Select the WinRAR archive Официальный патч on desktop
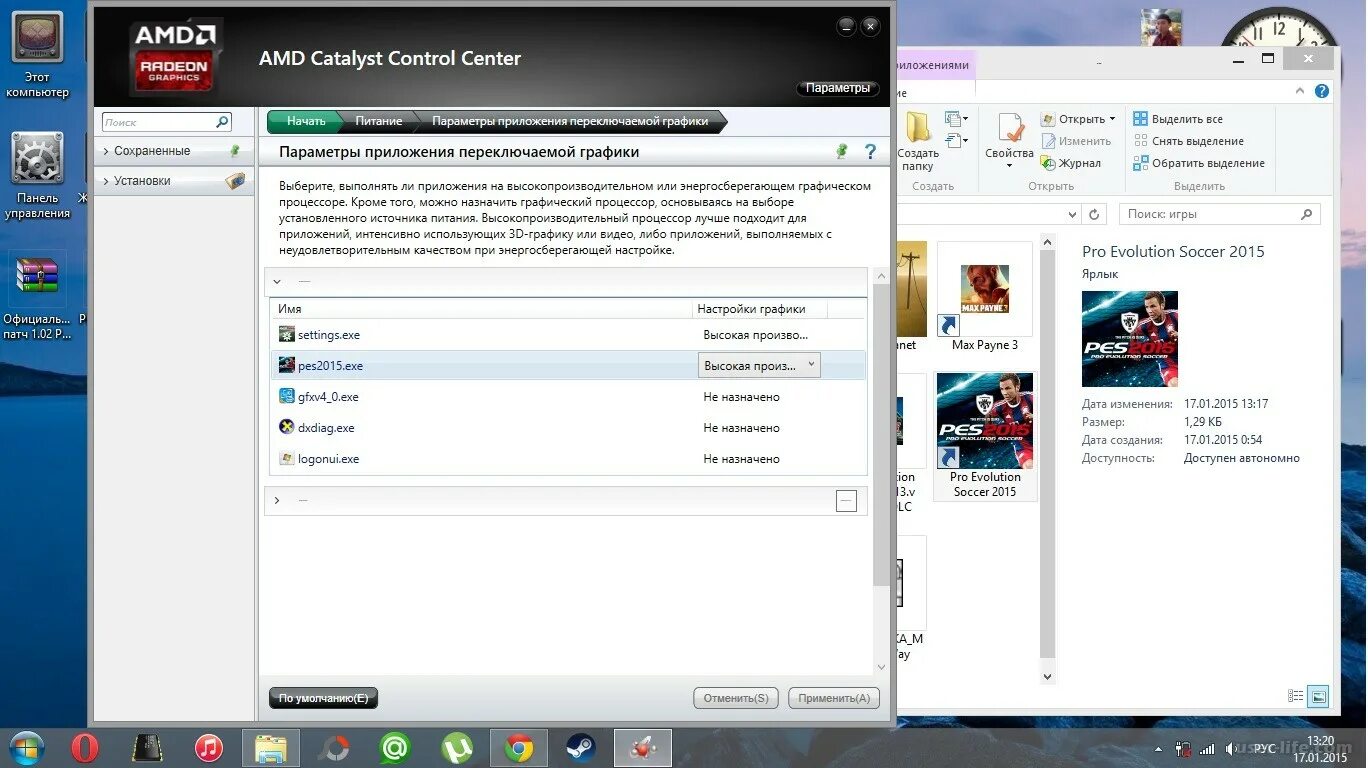The height and width of the screenshot is (768, 1368). [x=38, y=295]
